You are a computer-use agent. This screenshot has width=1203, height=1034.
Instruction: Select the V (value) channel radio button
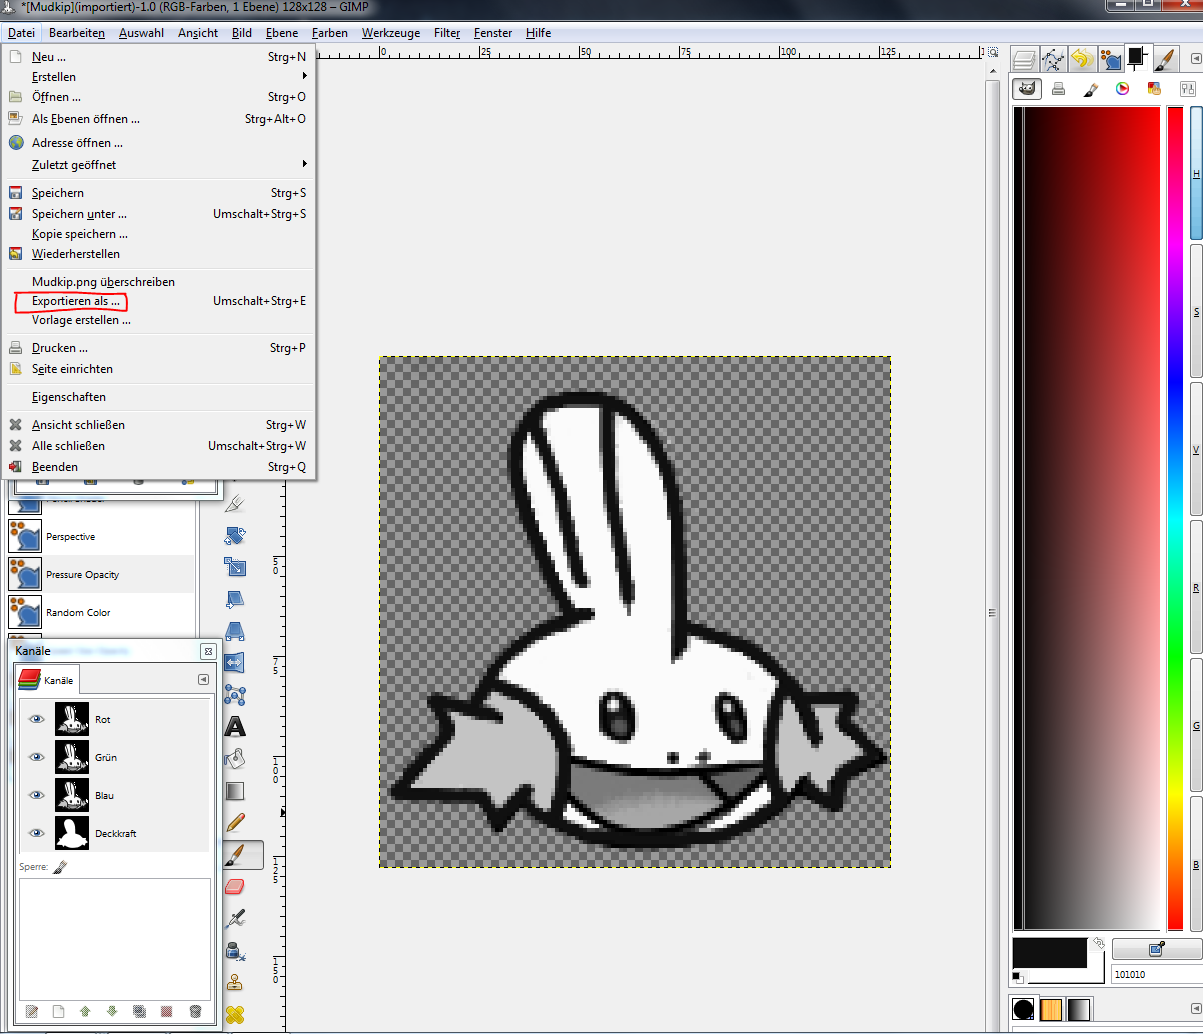click(x=1197, y=449)
